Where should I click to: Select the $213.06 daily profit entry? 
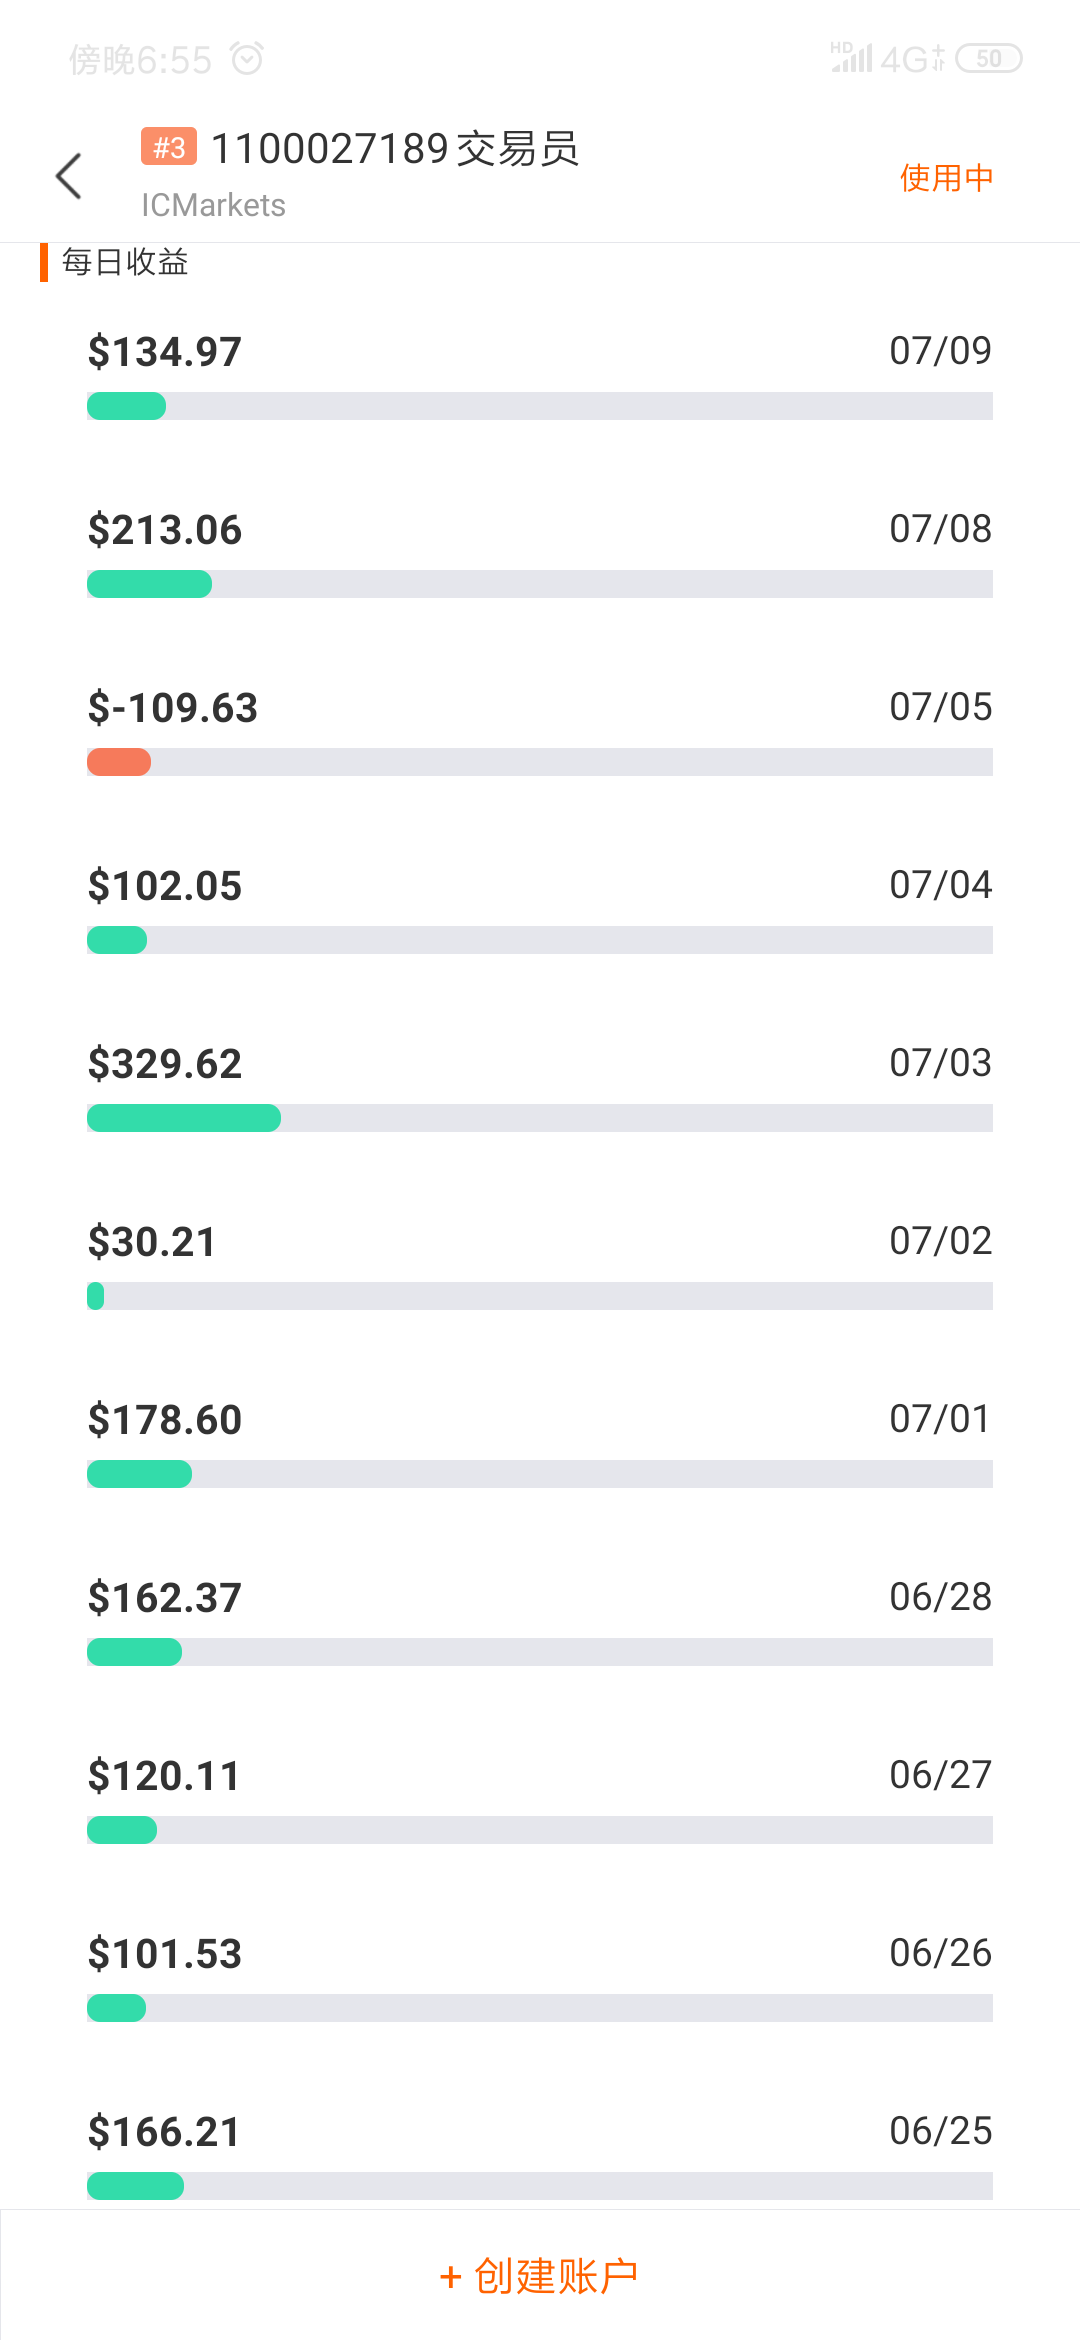click(x=165, y=530)
